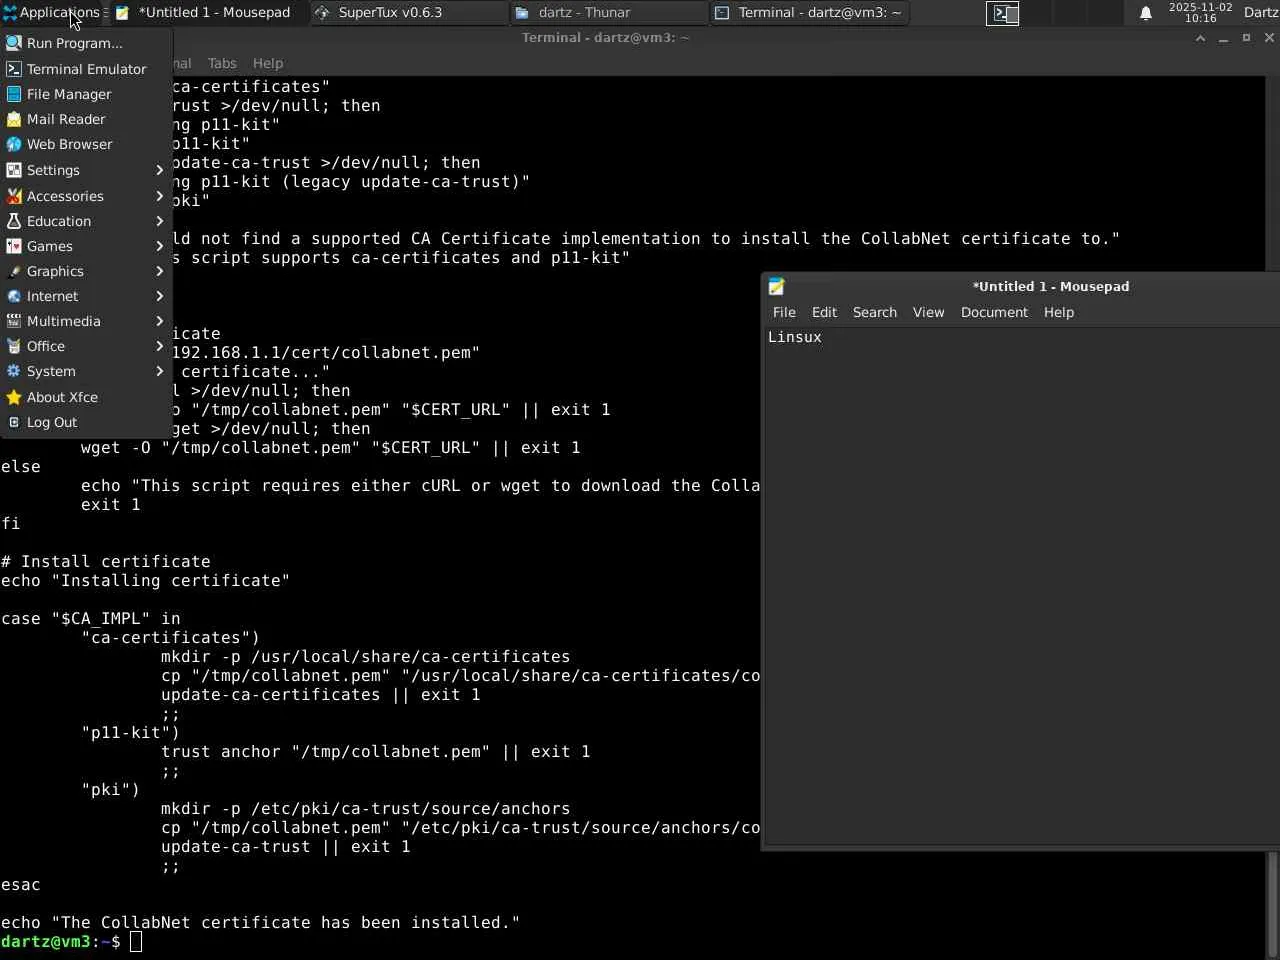Click the SuperTux icon in the taskbar
The image size is (1280, 960).
322,13
